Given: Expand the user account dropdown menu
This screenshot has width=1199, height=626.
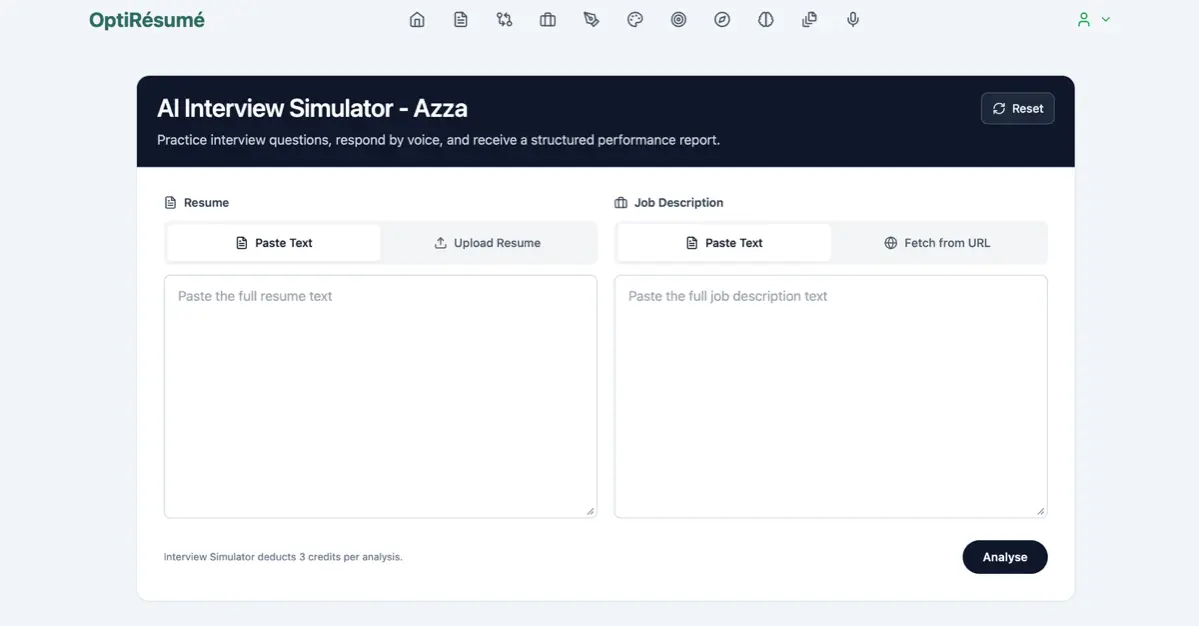Looking at the screenshot, I should (1093, 20).
